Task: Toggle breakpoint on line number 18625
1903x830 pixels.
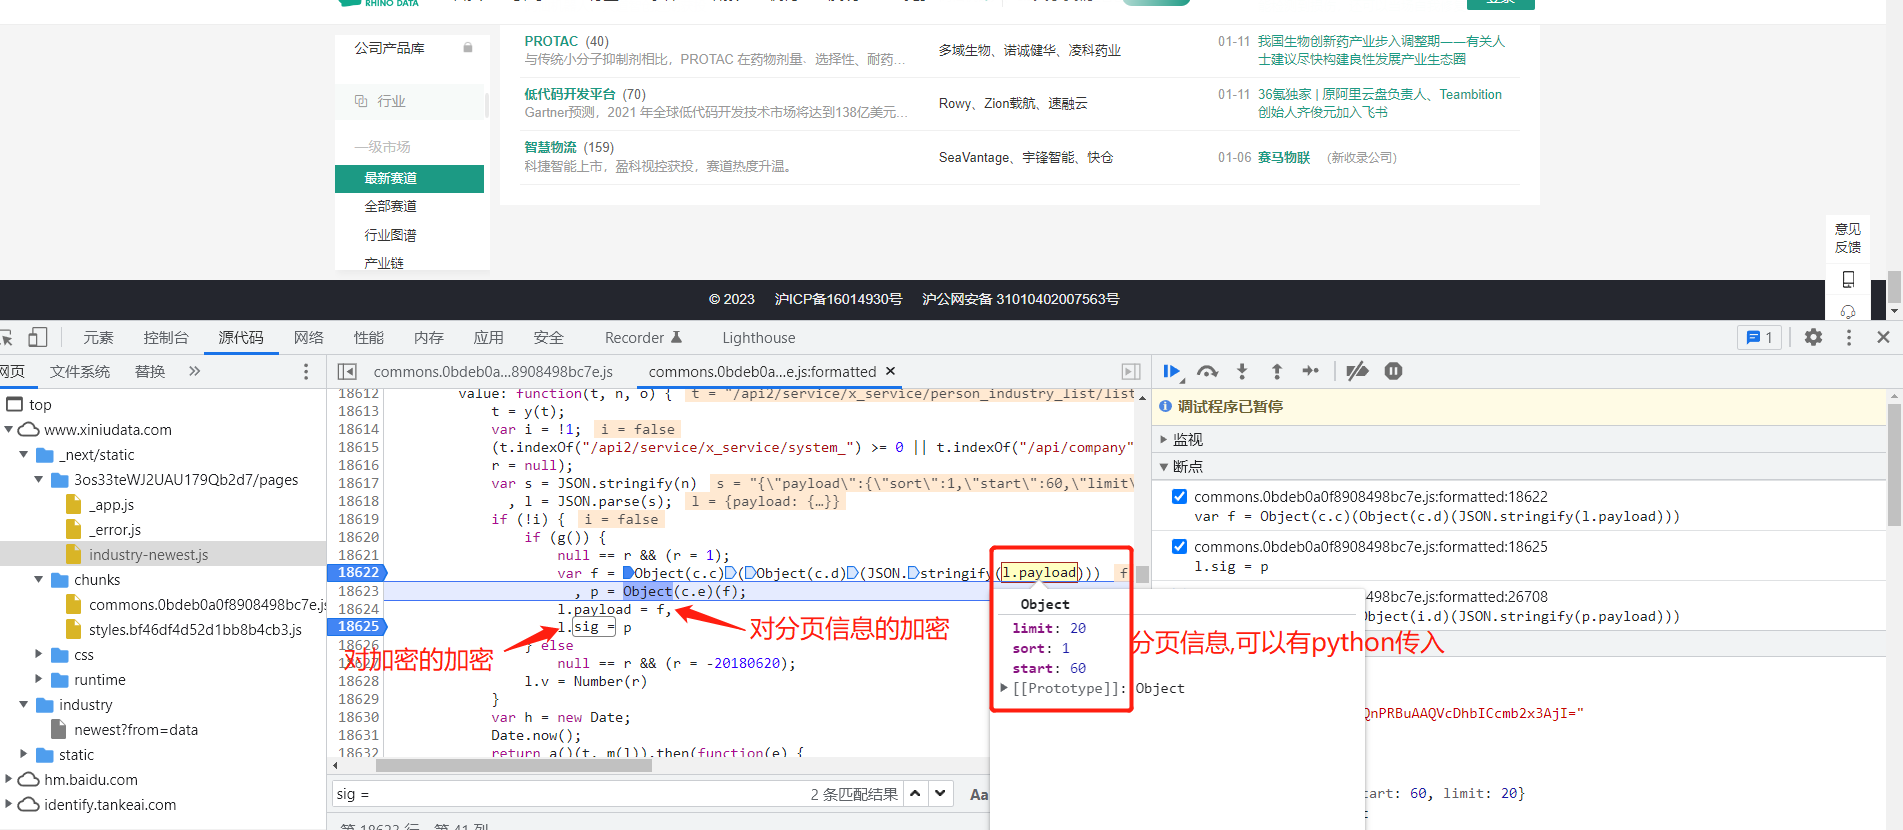Action: [x=358, y=627]
